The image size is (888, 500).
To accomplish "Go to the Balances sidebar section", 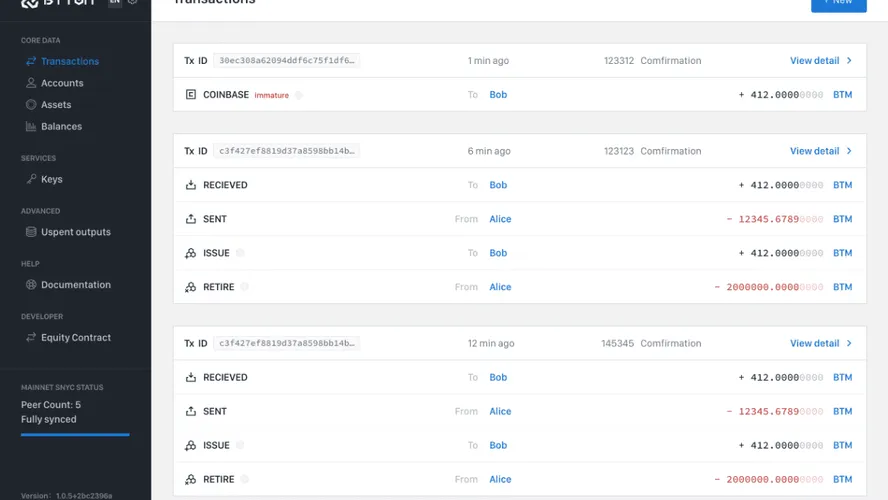I will (61, 127).
